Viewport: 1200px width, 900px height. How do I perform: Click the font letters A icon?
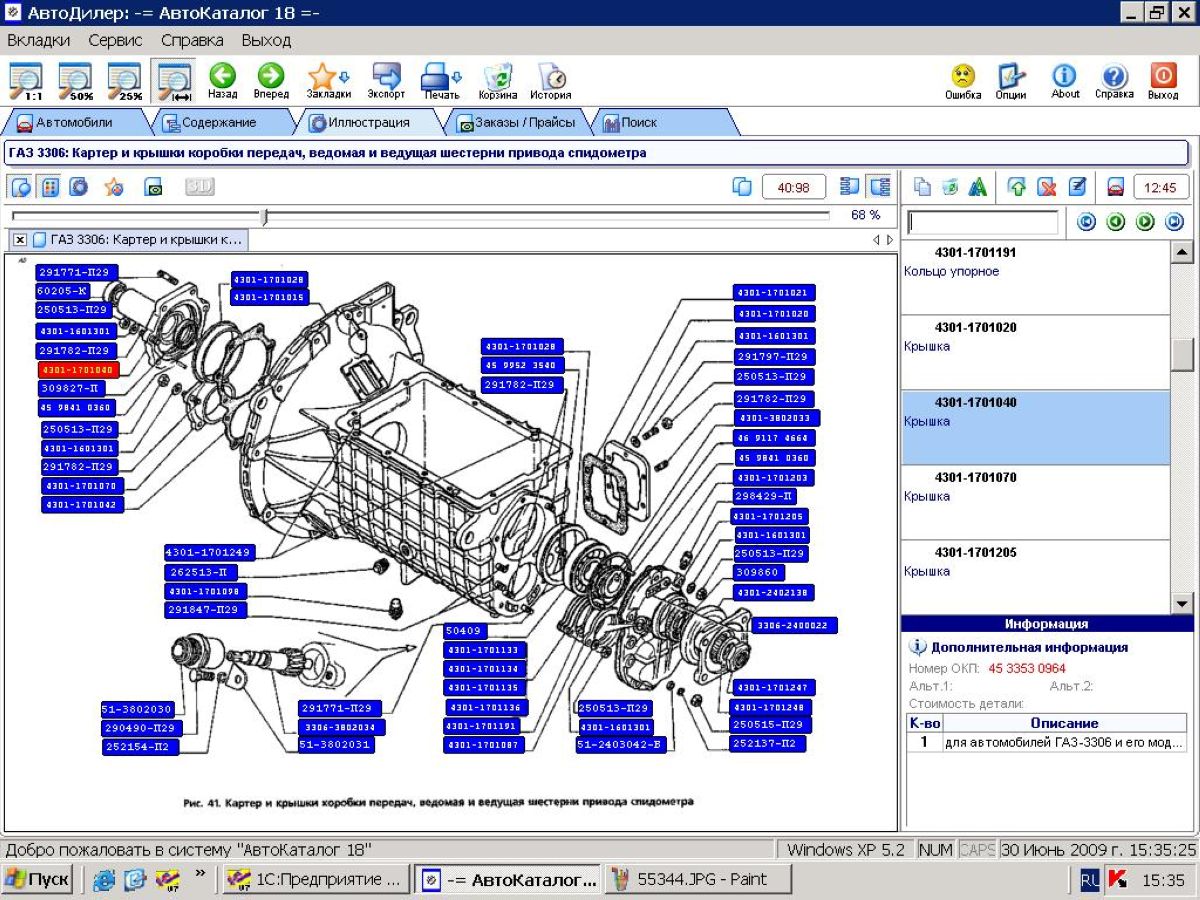[x=978, y=187]
